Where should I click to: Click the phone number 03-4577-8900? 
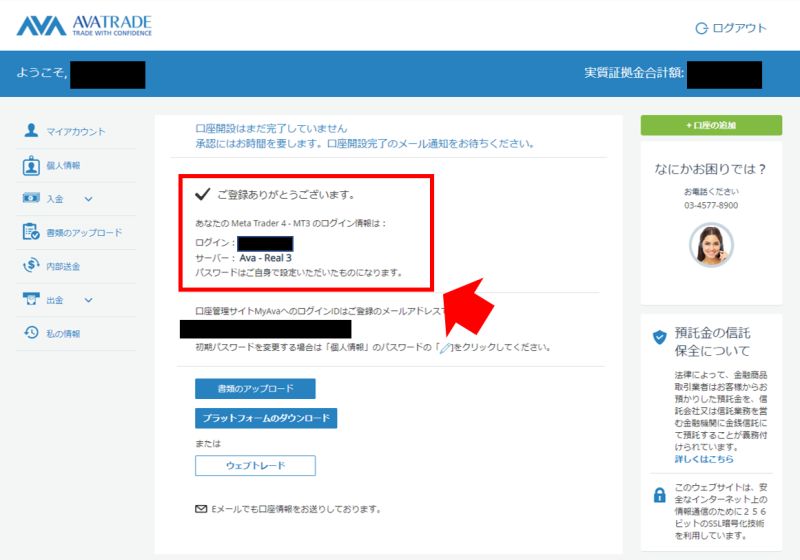(x=711, y=205)
